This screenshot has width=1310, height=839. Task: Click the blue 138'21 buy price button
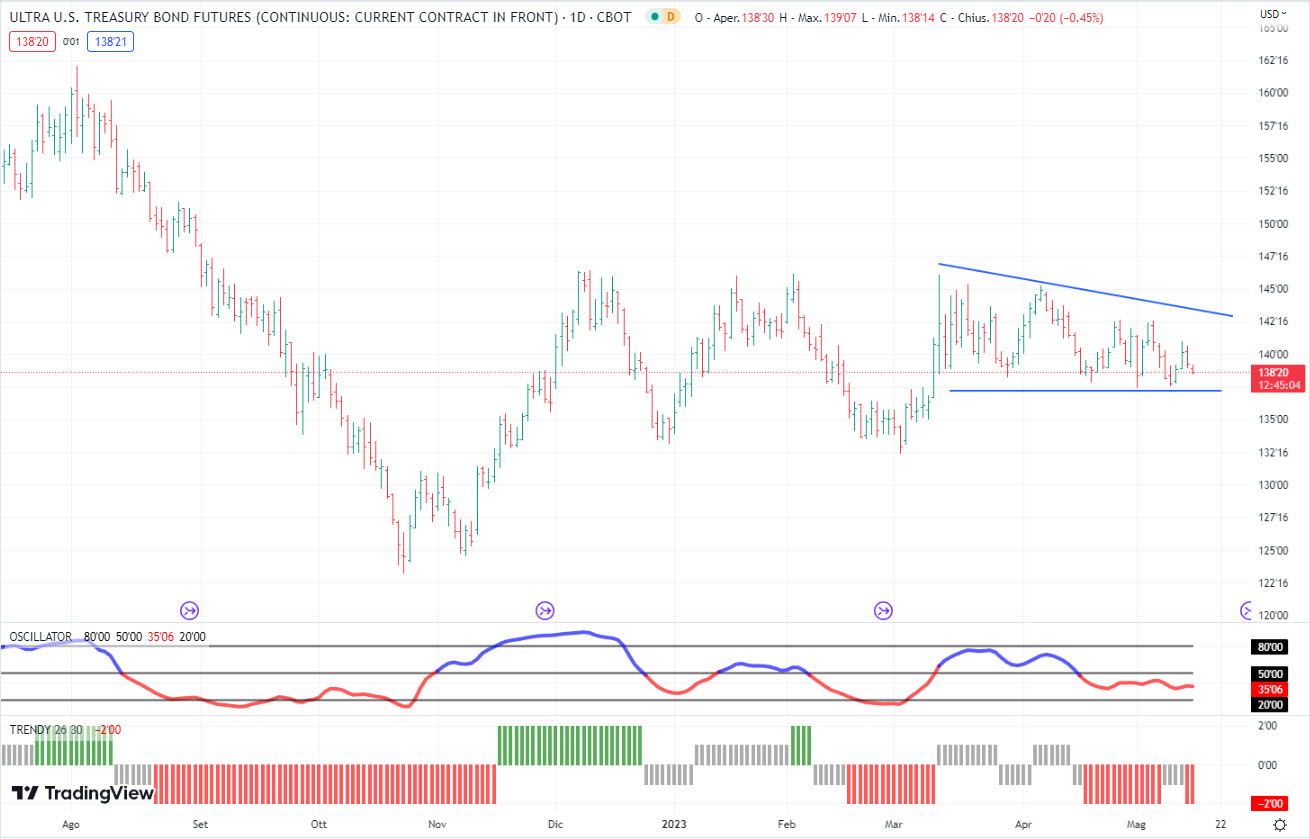point(111,41)
